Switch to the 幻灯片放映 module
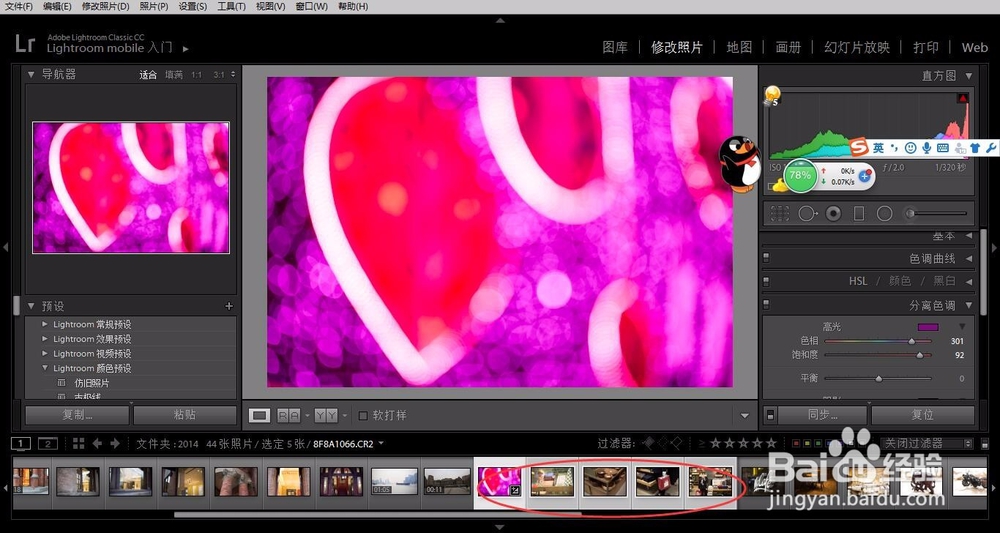 pyautogui.click(x=857, y=47)
